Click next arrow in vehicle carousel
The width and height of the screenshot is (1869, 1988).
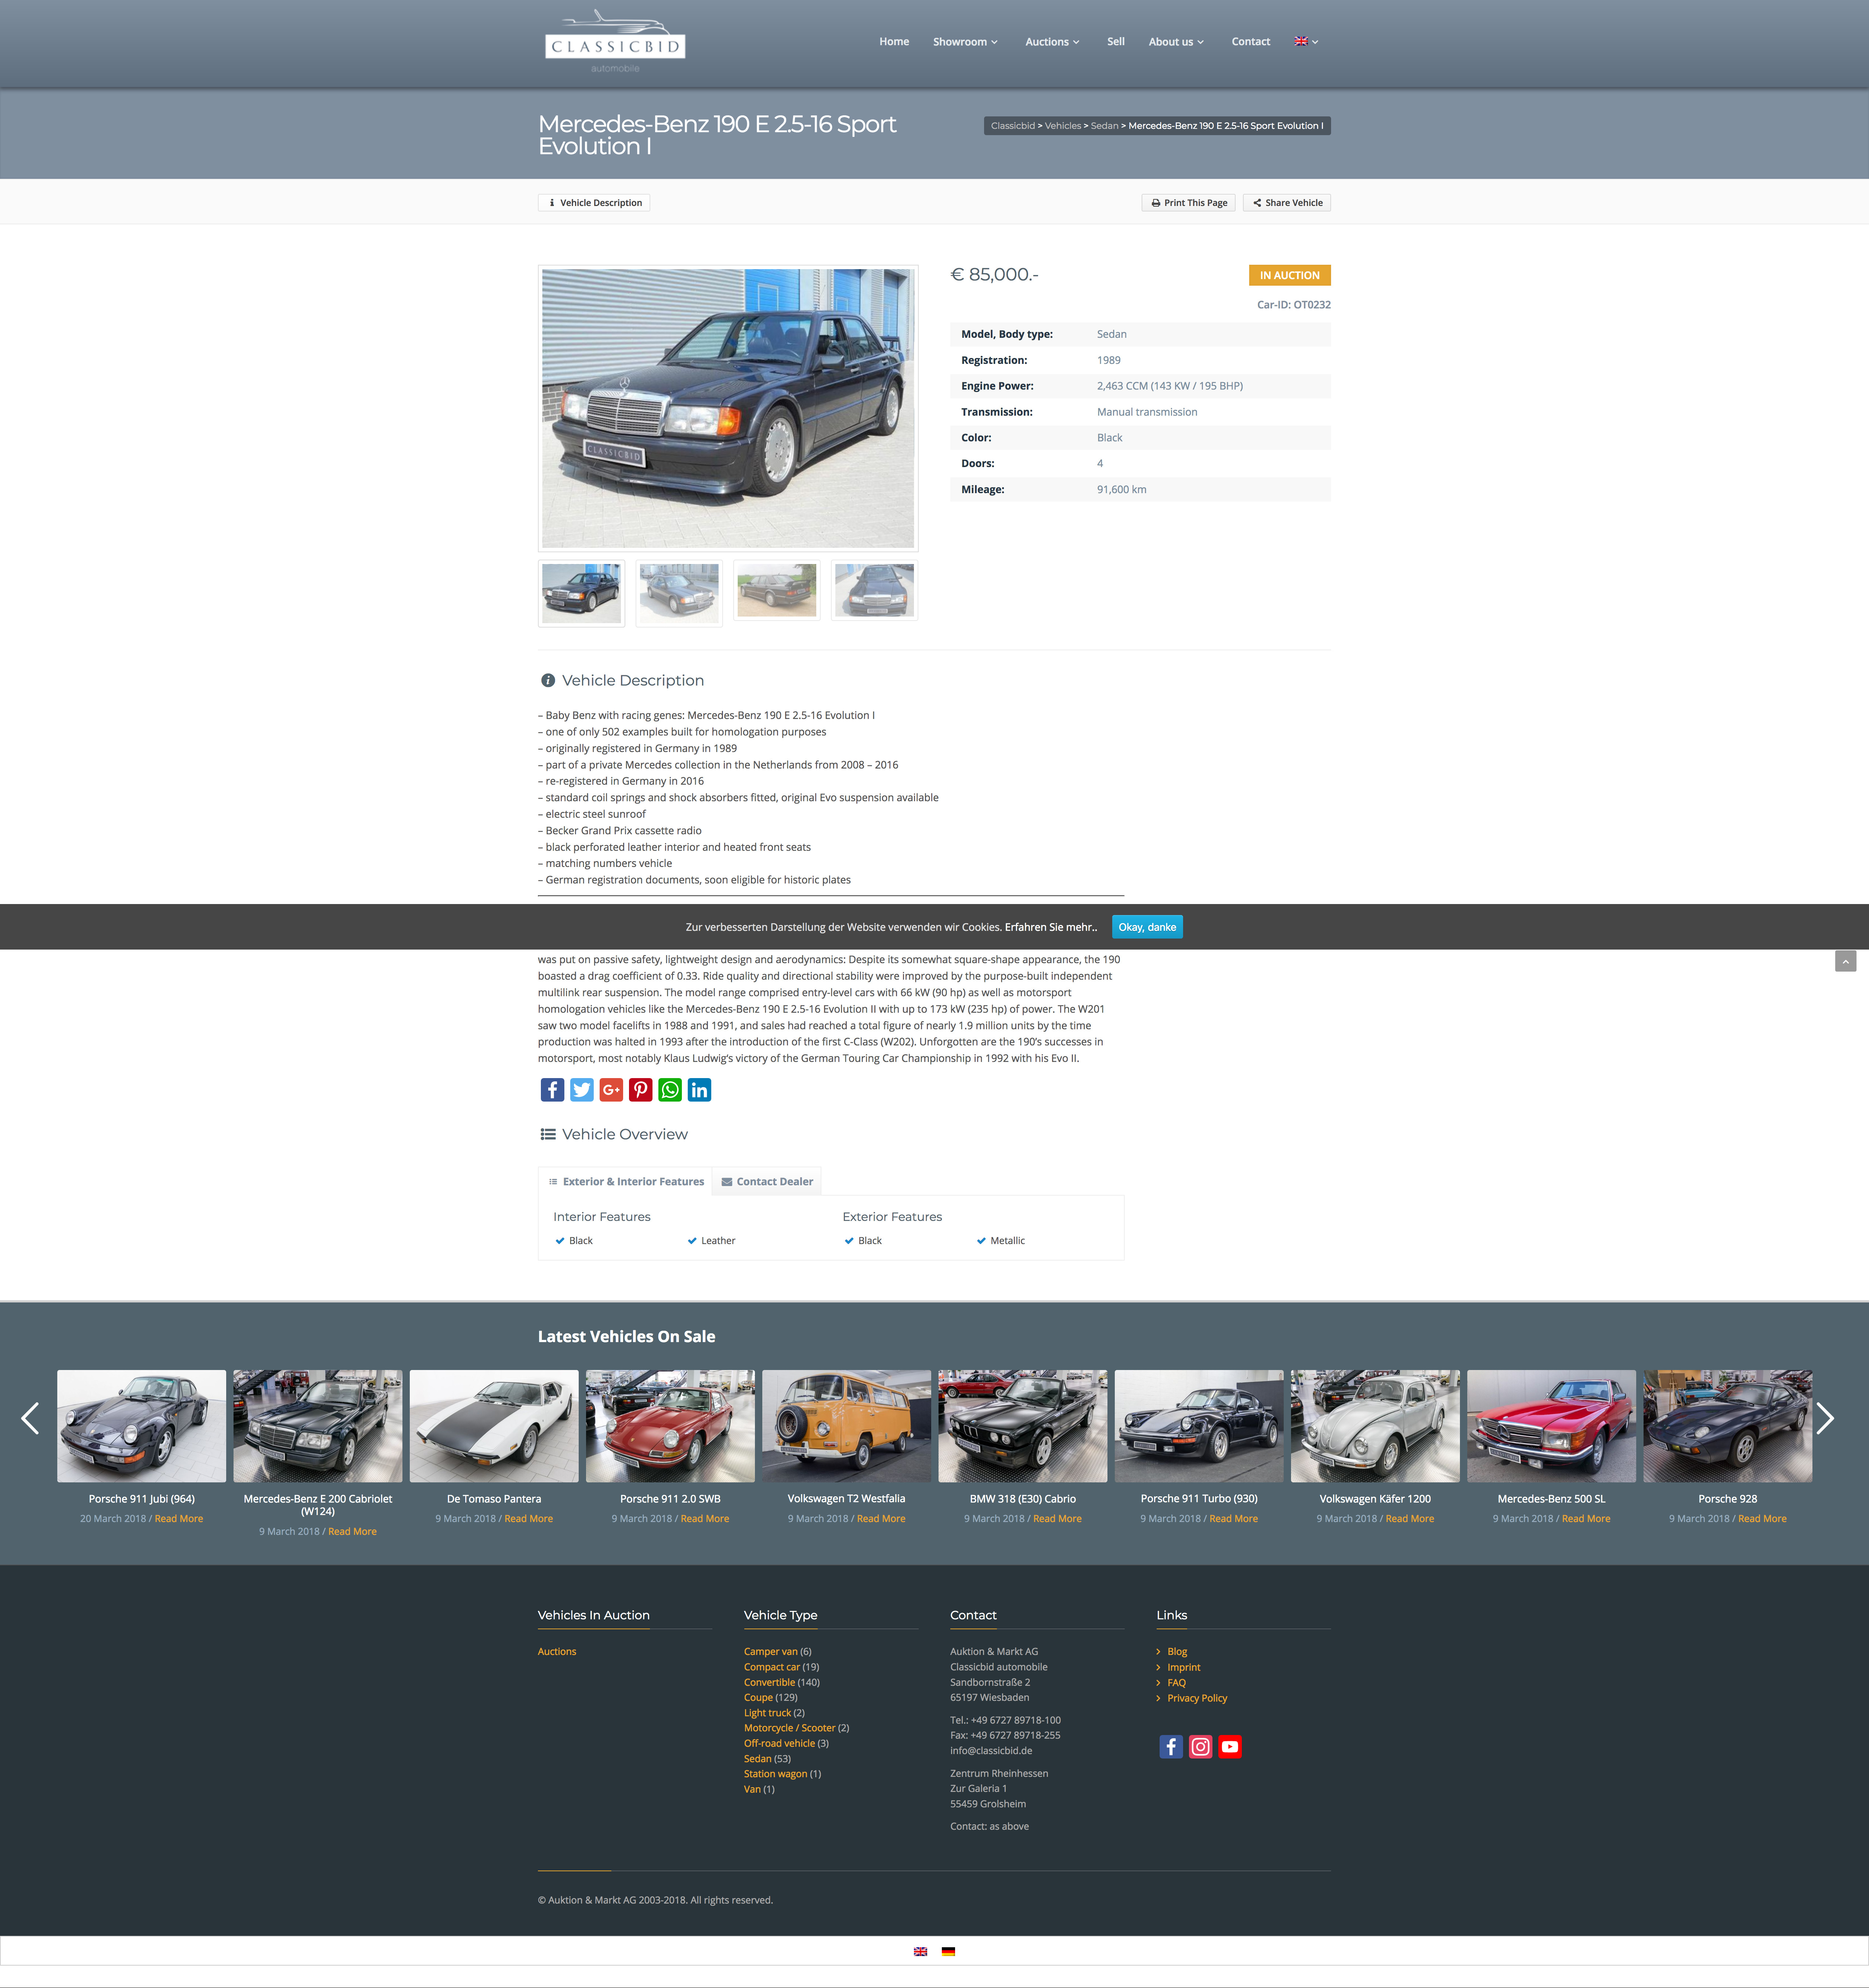pos(1825,1418)
